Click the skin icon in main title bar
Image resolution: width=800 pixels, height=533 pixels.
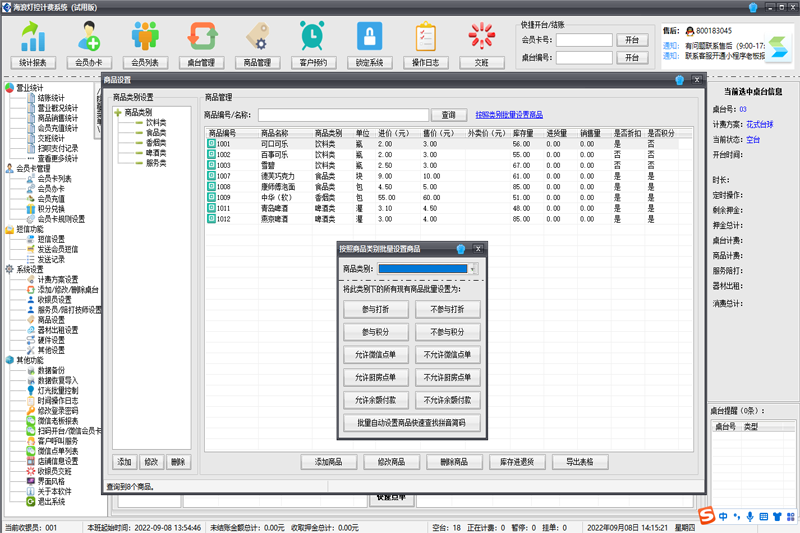click(x=753, y=7)
